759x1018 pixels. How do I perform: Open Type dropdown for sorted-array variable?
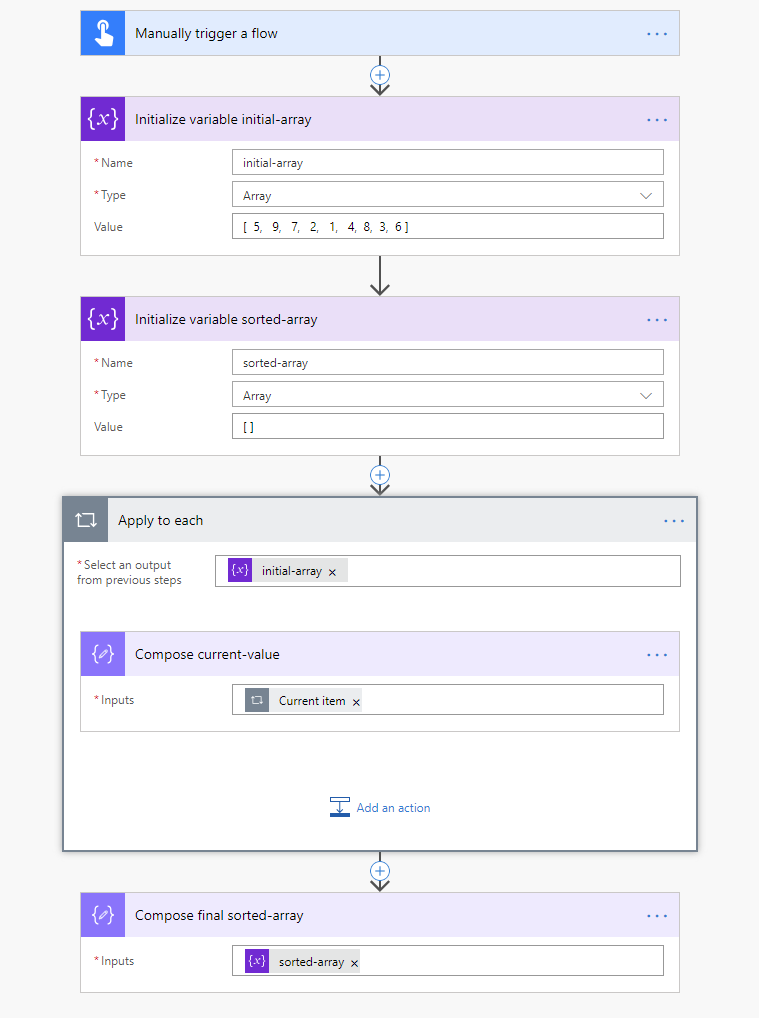click(x=646, y=395)
